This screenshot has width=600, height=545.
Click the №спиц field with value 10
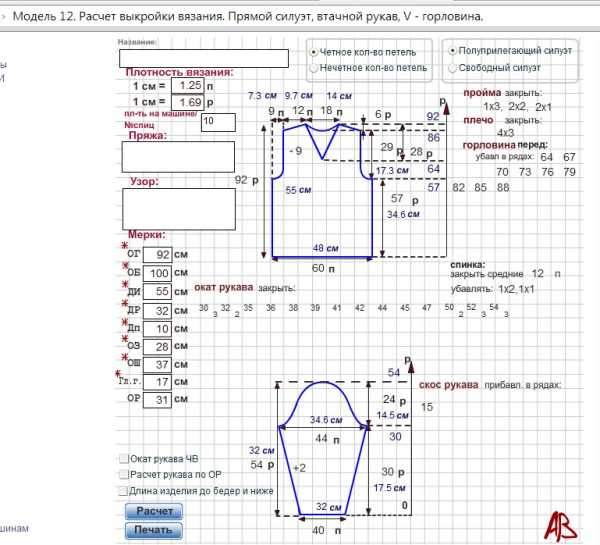[217, 122]
